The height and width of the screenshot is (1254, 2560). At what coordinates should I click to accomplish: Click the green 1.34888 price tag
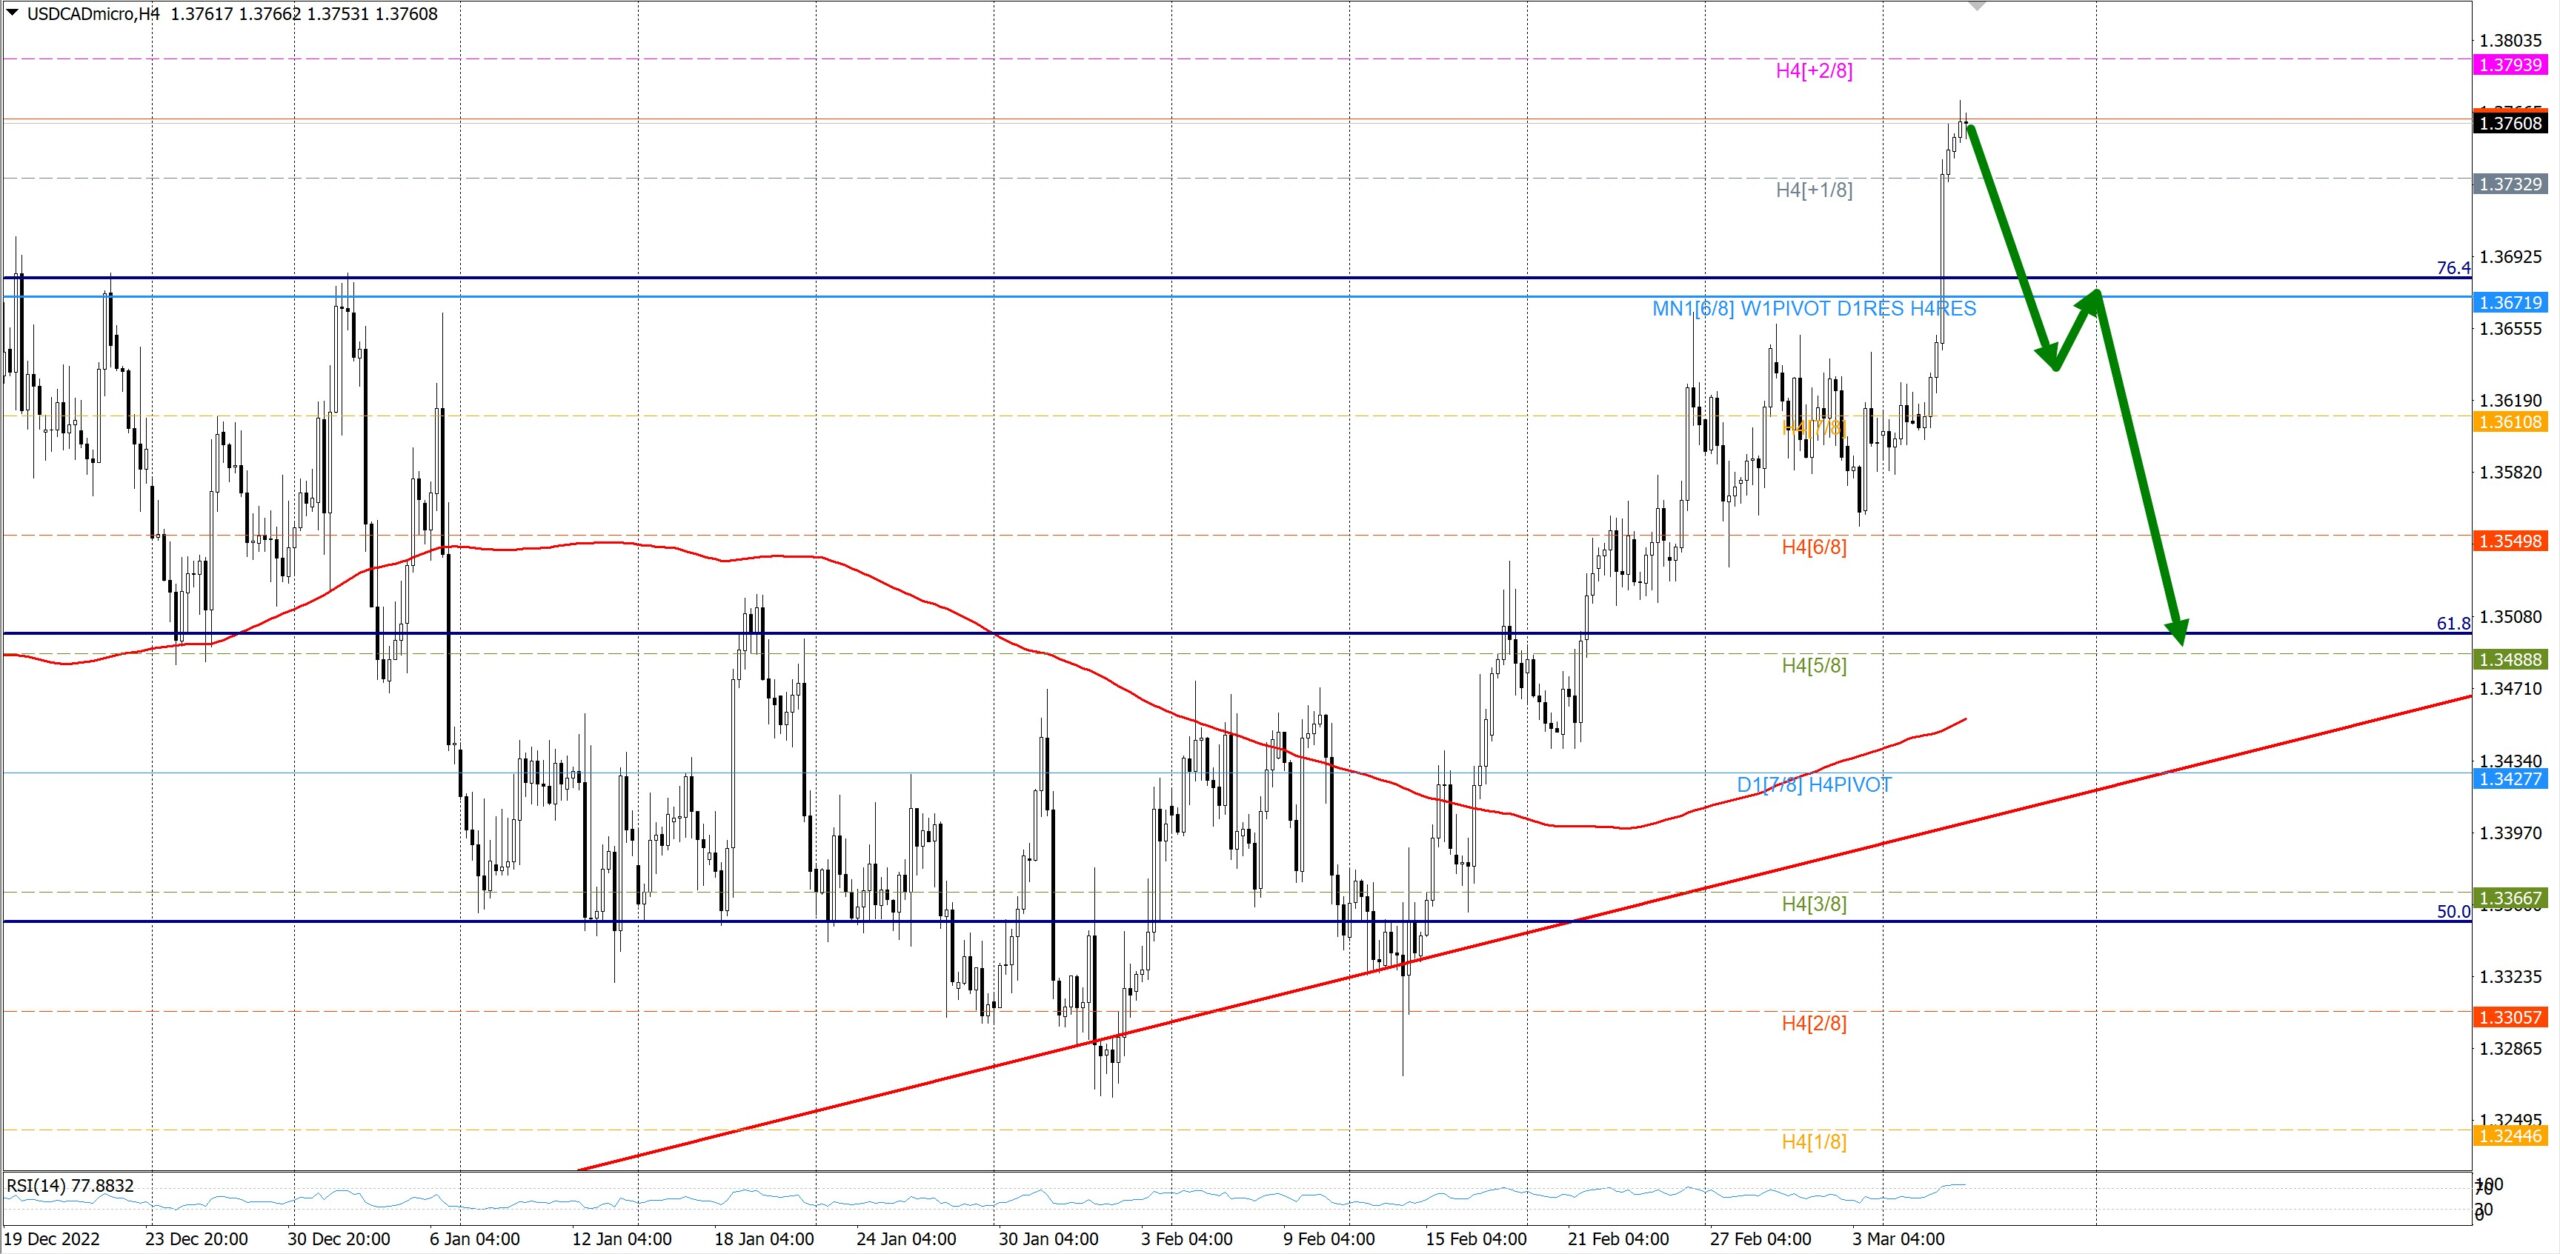[2510, 660]
